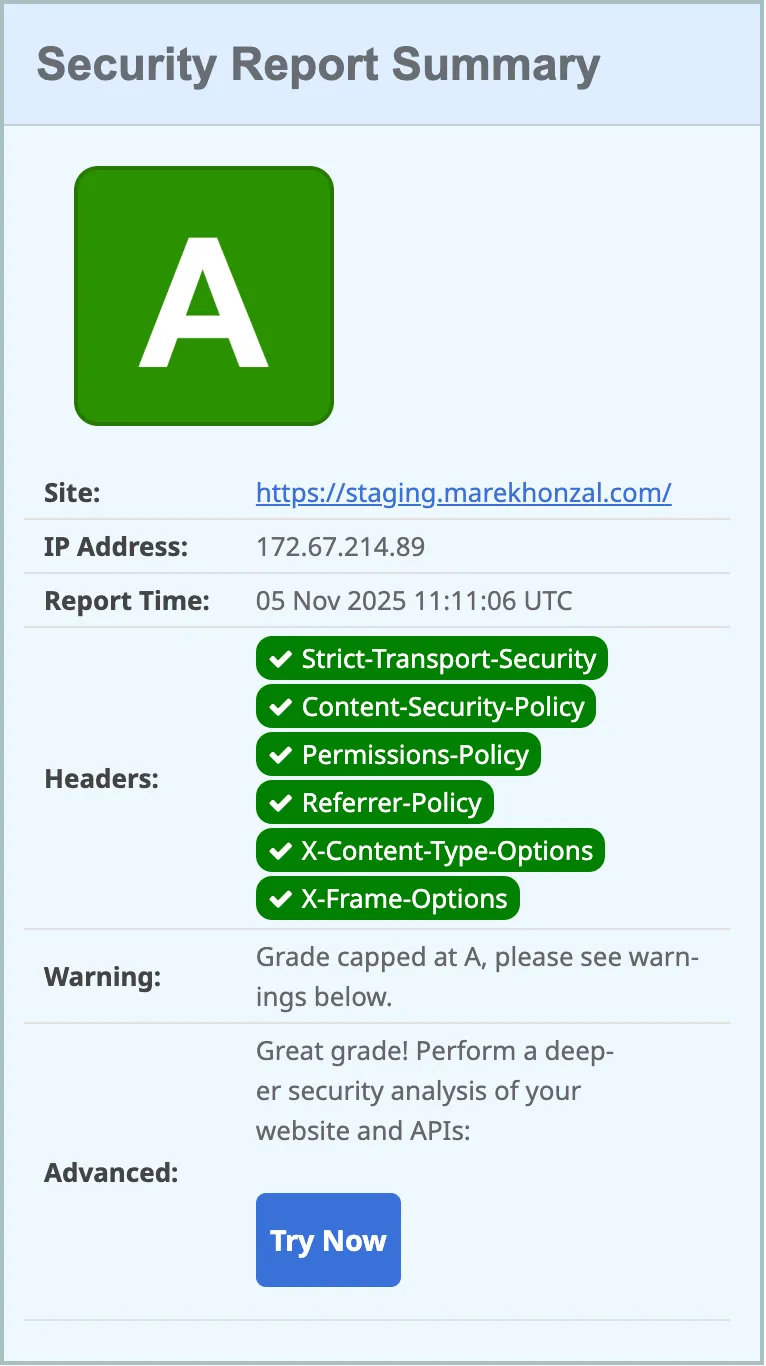Expand the Headers row details

tap(101, 778)
